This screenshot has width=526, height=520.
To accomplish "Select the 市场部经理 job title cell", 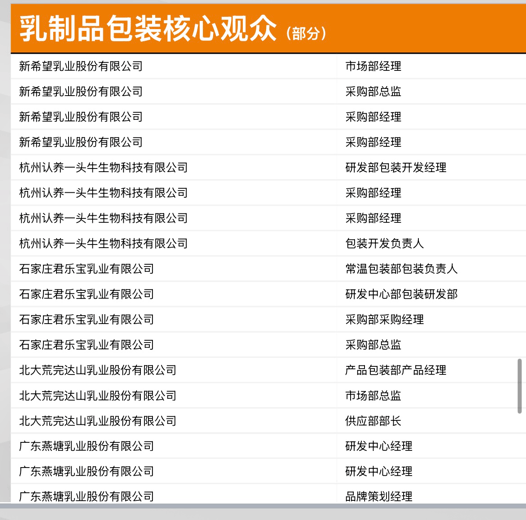I will [373, 66].
